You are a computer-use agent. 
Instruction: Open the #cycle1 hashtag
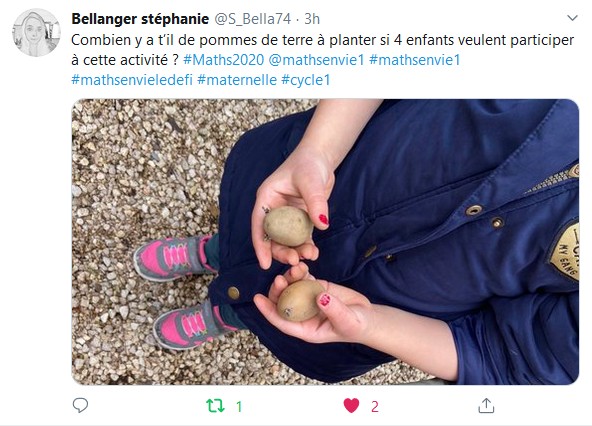[x=306, y=80]
